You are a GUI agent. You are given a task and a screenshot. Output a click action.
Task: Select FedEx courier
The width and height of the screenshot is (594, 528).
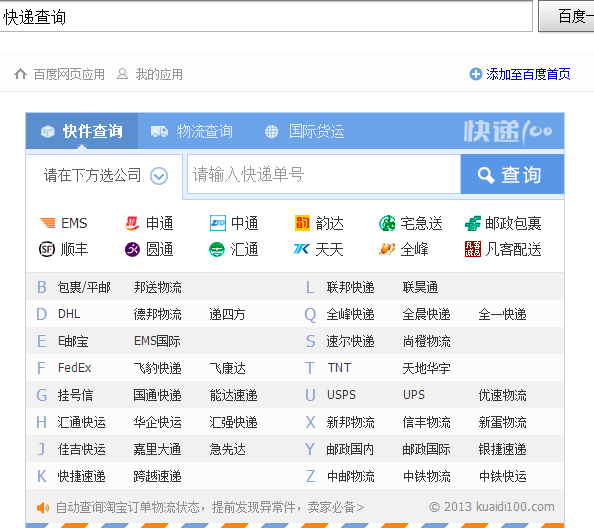click(x=75, y=368)
